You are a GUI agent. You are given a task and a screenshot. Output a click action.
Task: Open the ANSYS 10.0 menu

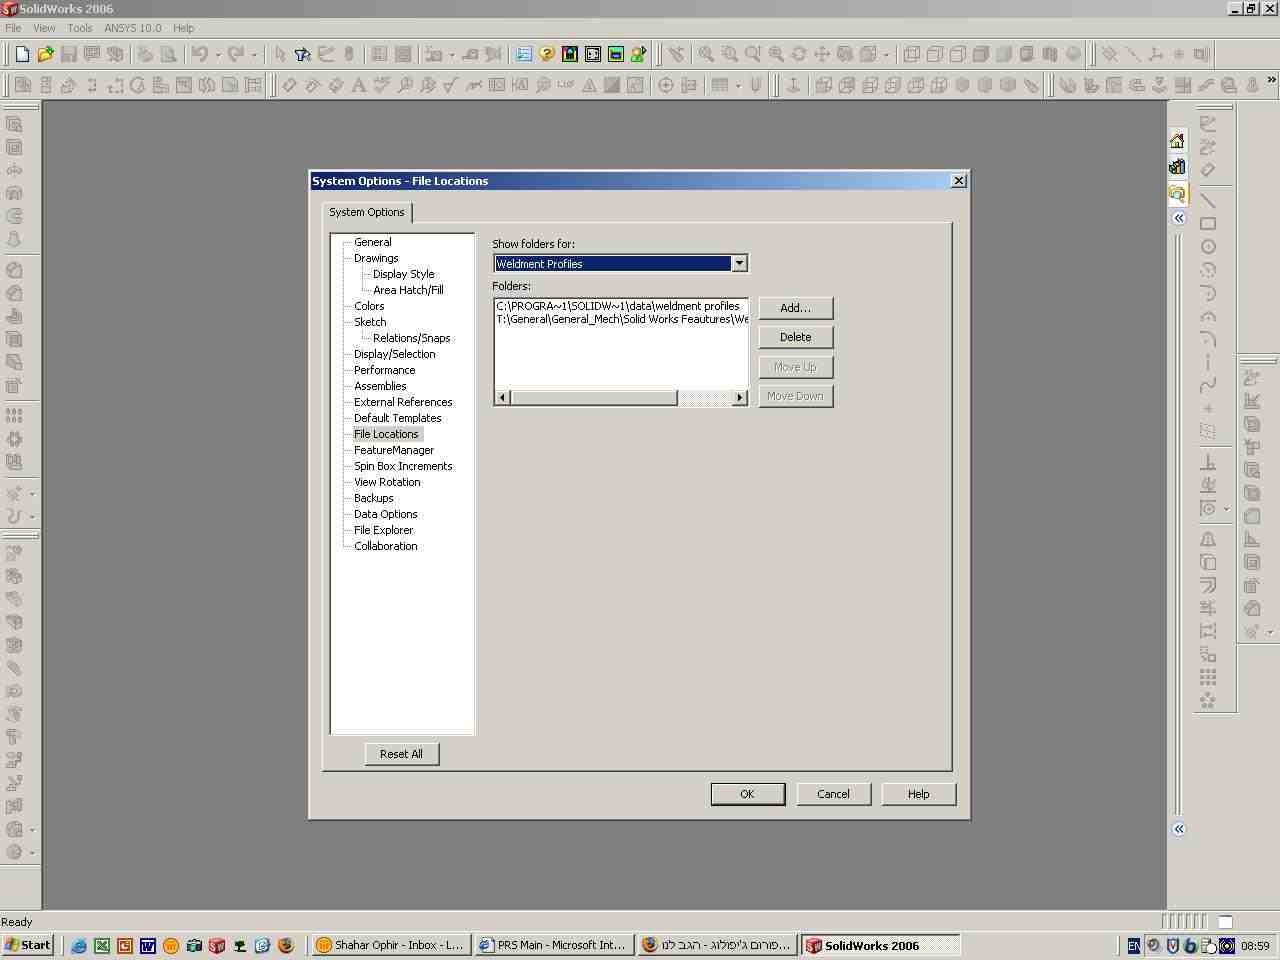coord(132,28)
